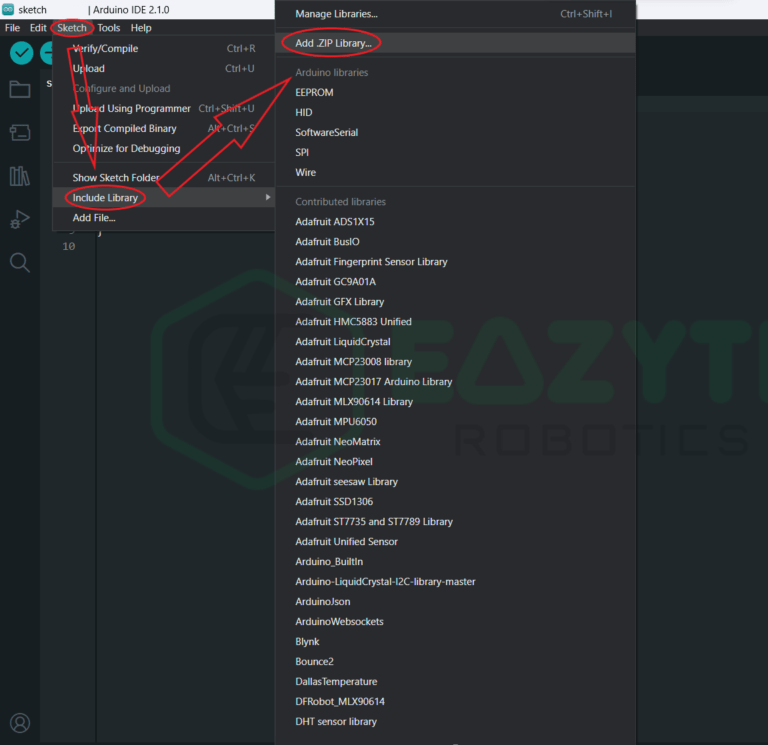Select DHT sensor library

[x=456, y=721]
